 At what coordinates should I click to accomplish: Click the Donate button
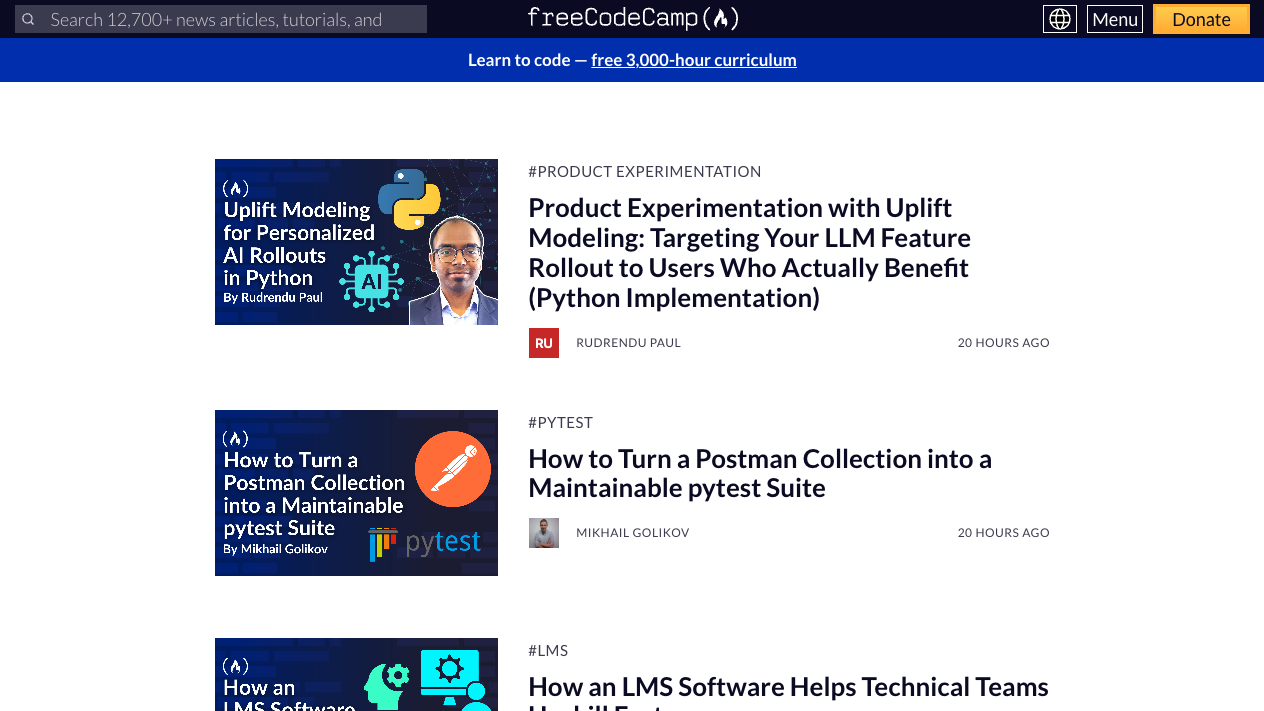[x=1201, y=19]
